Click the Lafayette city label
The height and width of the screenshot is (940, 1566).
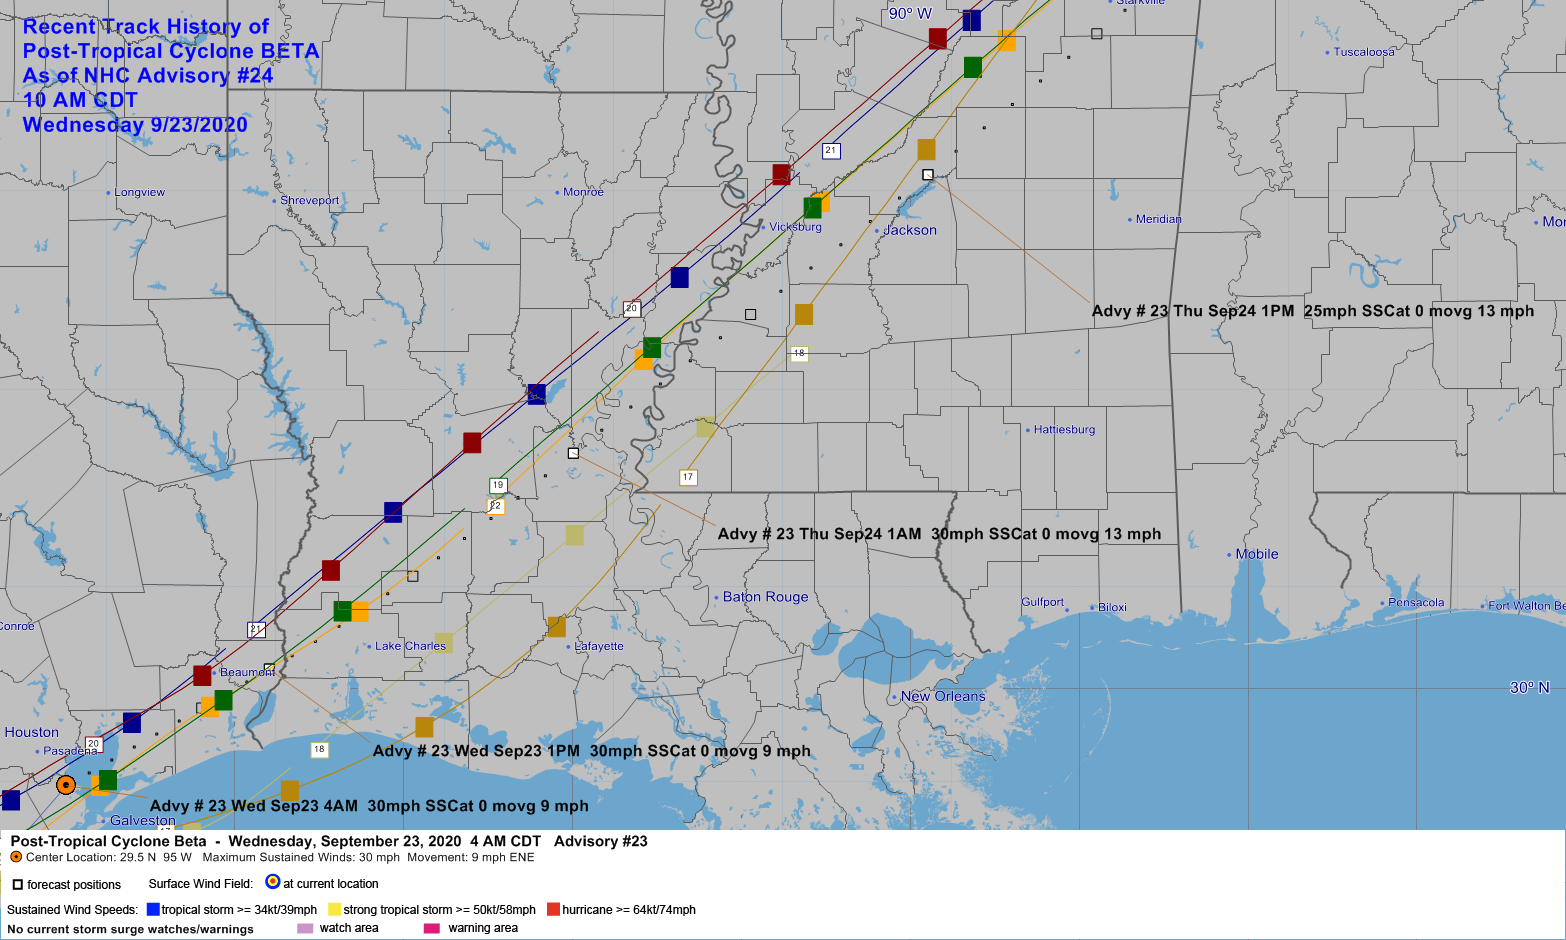click(599, 646)
